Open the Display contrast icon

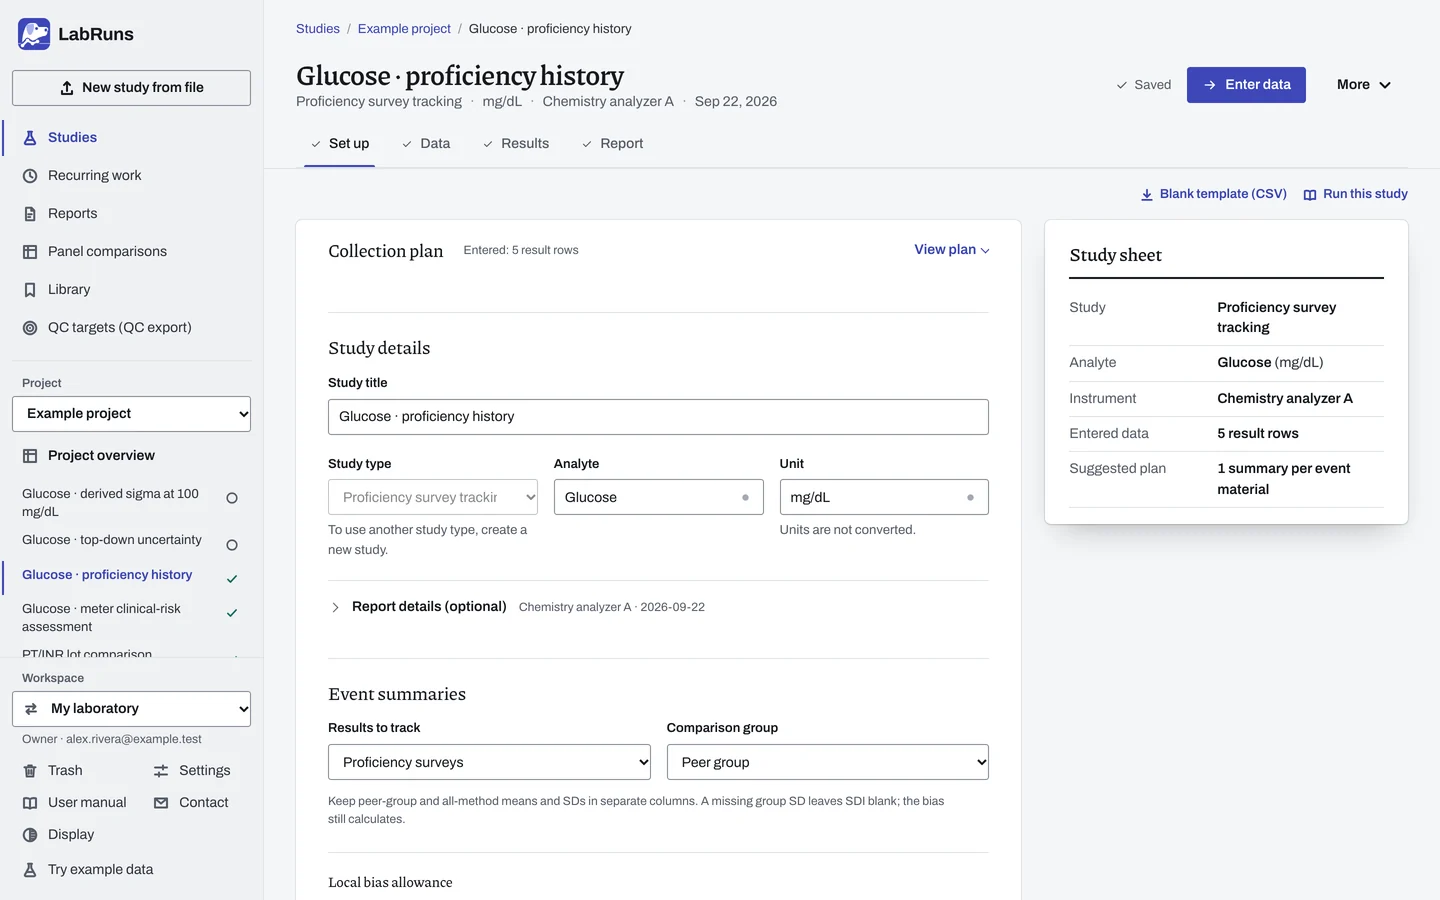(30, 835)
